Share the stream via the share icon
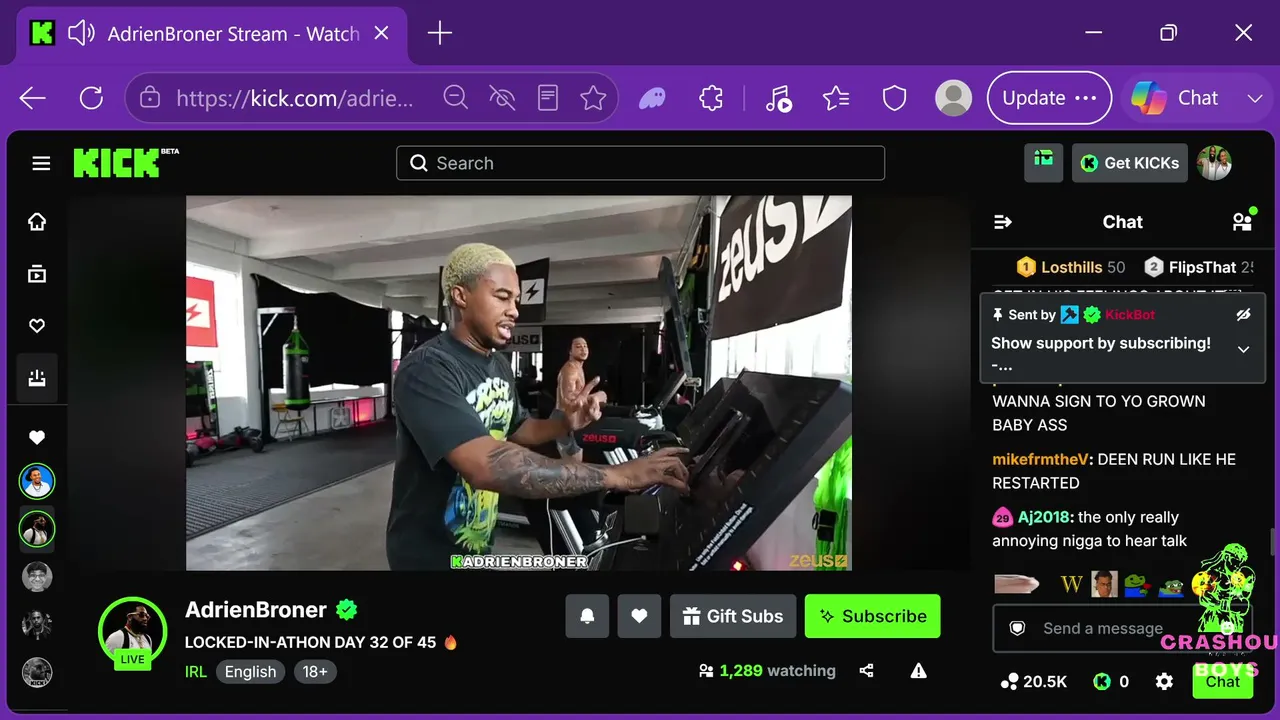Image resolution: width=1280 pixels, height=720 pixels. (867, 671)
